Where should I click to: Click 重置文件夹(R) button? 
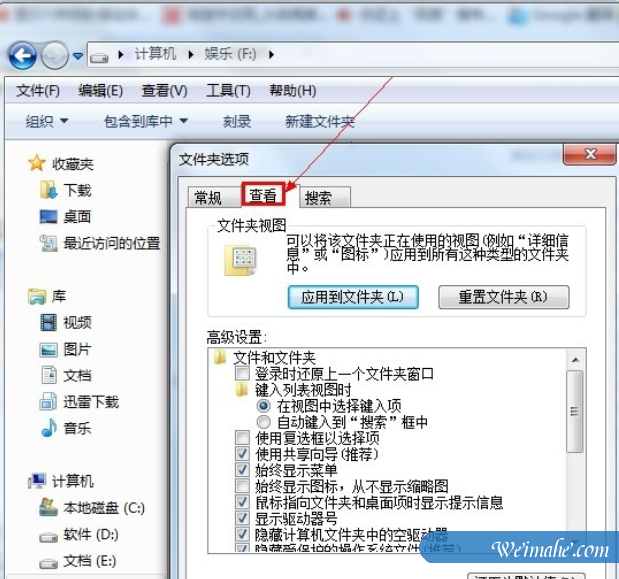point(503,297)
